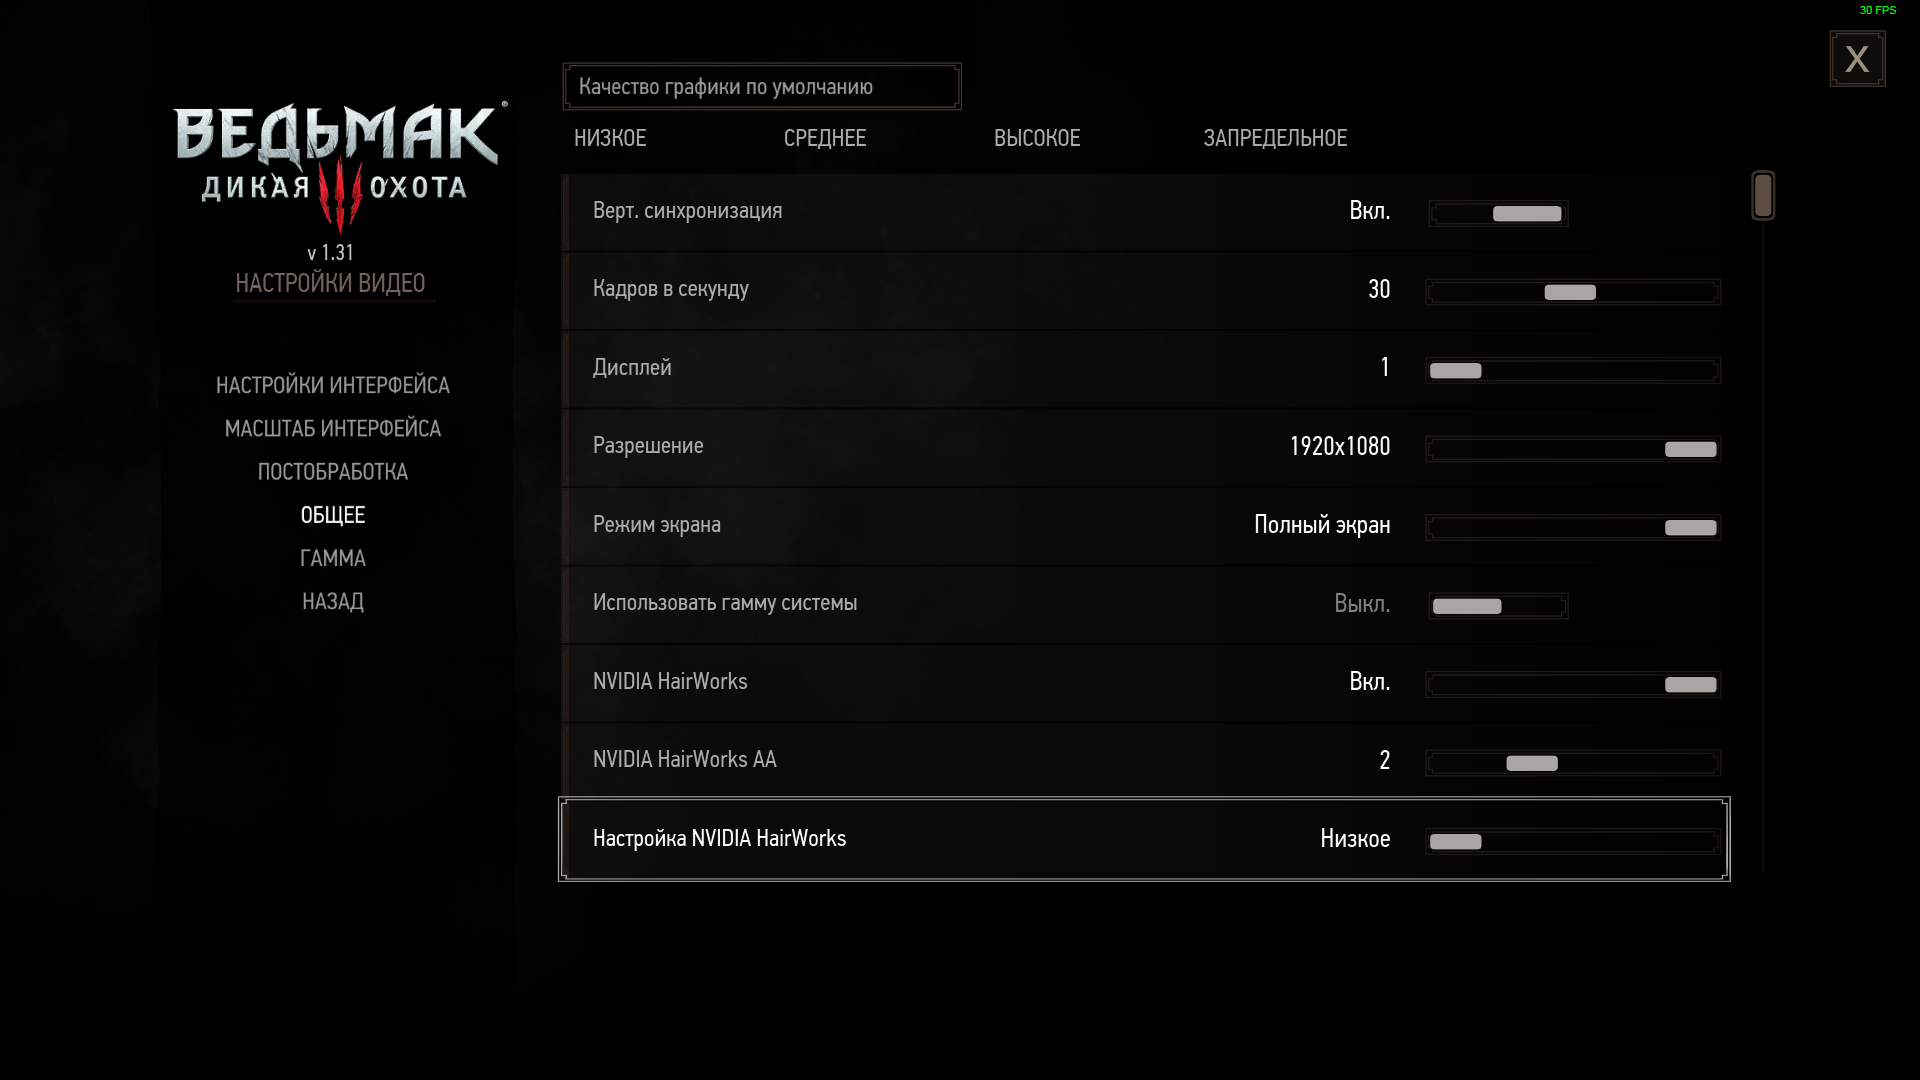Open ОБЩЕЕ settings section
This screenshot has height=1080, width=1920.
pyautogui.click(x=333, y=515)
